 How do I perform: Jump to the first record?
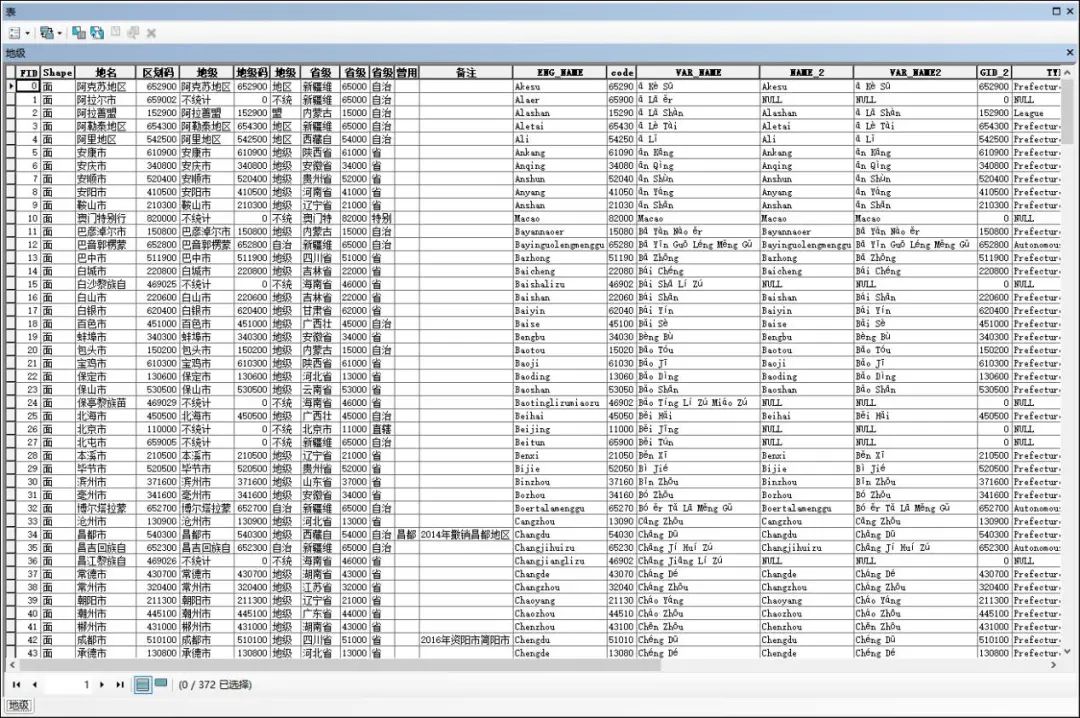point(17,684)
